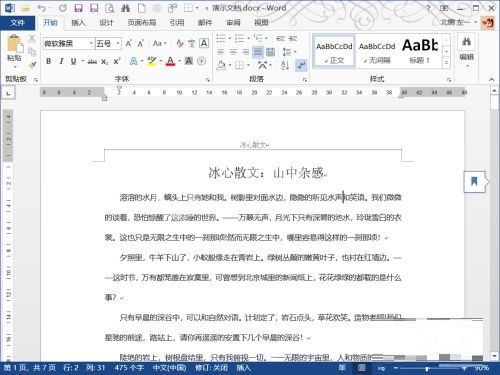Click the Undo arrow icon
Image resolution: width=500 pixels, height=375 pixels.
[x=41, y=8]
